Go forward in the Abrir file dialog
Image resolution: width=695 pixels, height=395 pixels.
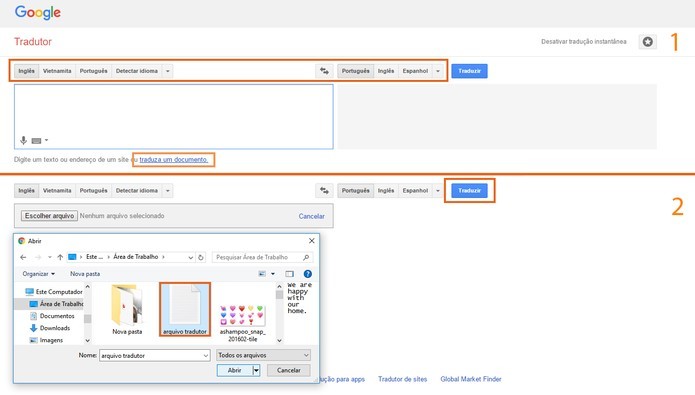[38, 257]
